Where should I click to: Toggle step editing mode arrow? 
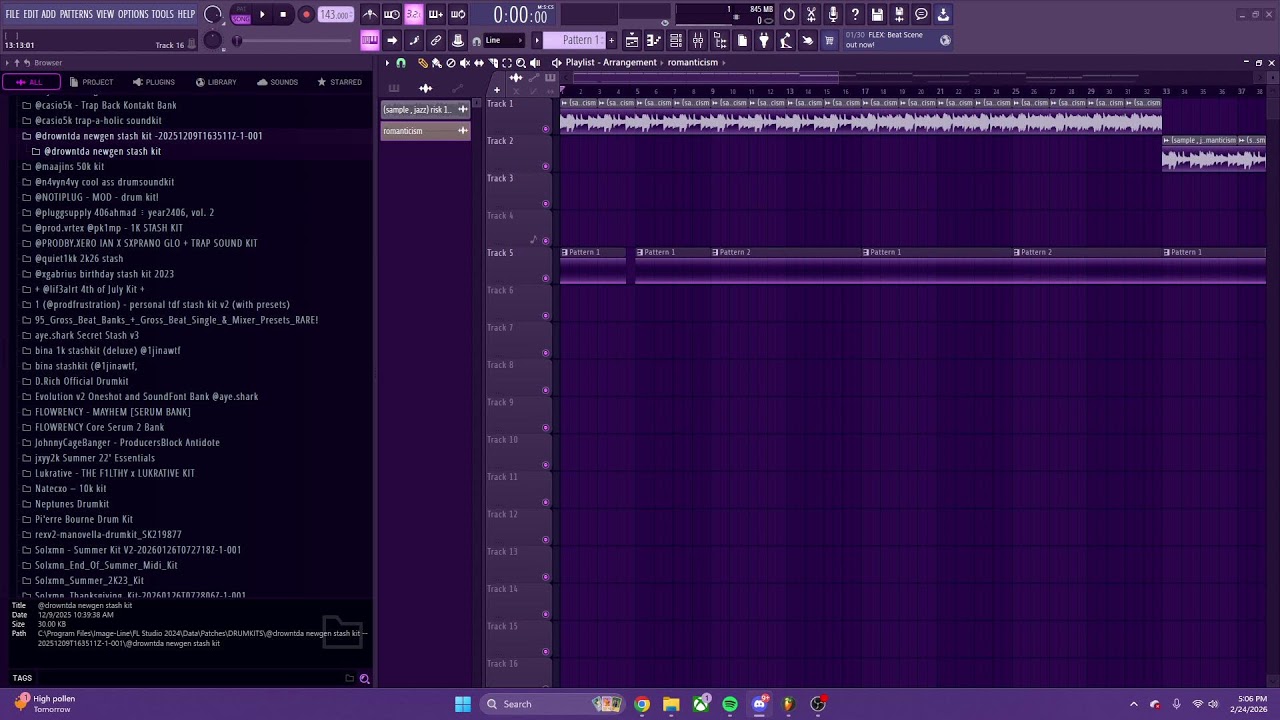tap(392, 41)
